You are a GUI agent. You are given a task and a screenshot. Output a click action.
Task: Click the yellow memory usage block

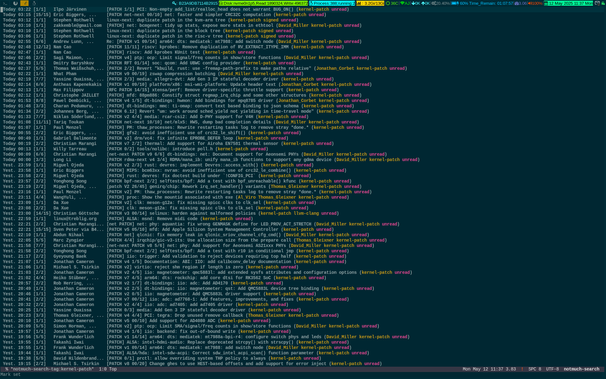(370, 3)
